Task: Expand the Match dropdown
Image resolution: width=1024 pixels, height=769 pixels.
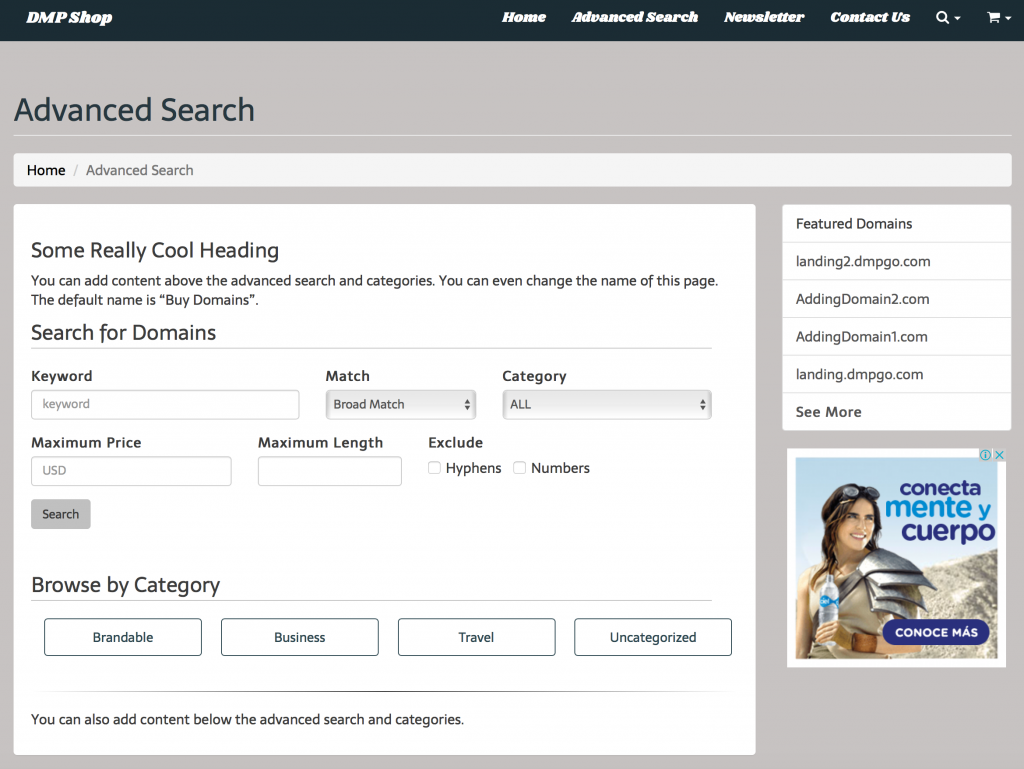Action: [x=401, y=404]
